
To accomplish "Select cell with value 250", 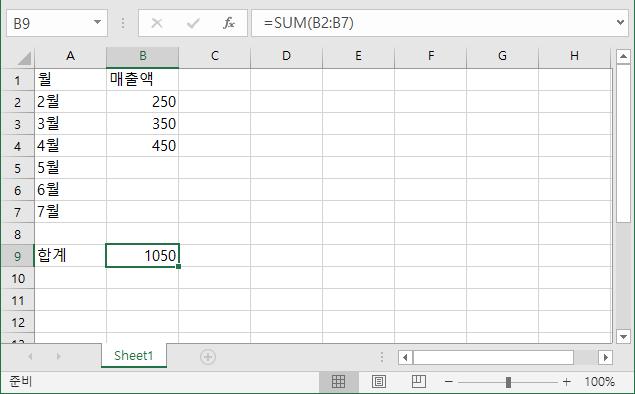I will click(x=143, y=102).
